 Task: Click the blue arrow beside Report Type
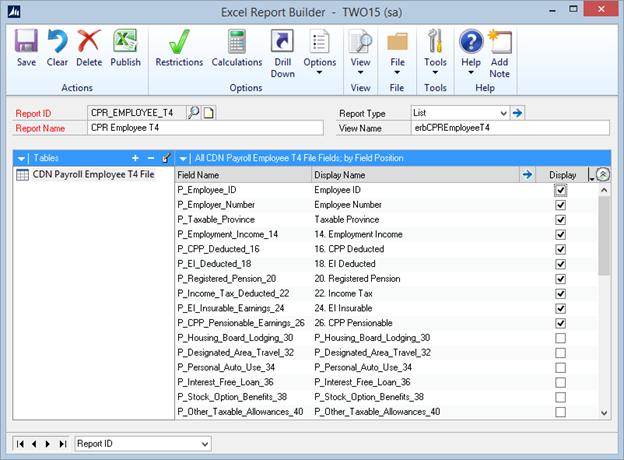click(x=517, y=113)
